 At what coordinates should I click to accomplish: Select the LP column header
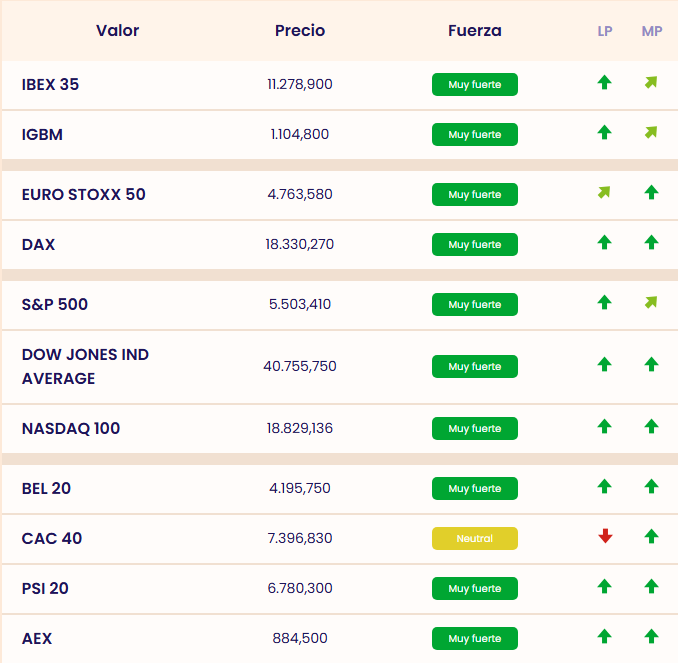coord(605,31)
